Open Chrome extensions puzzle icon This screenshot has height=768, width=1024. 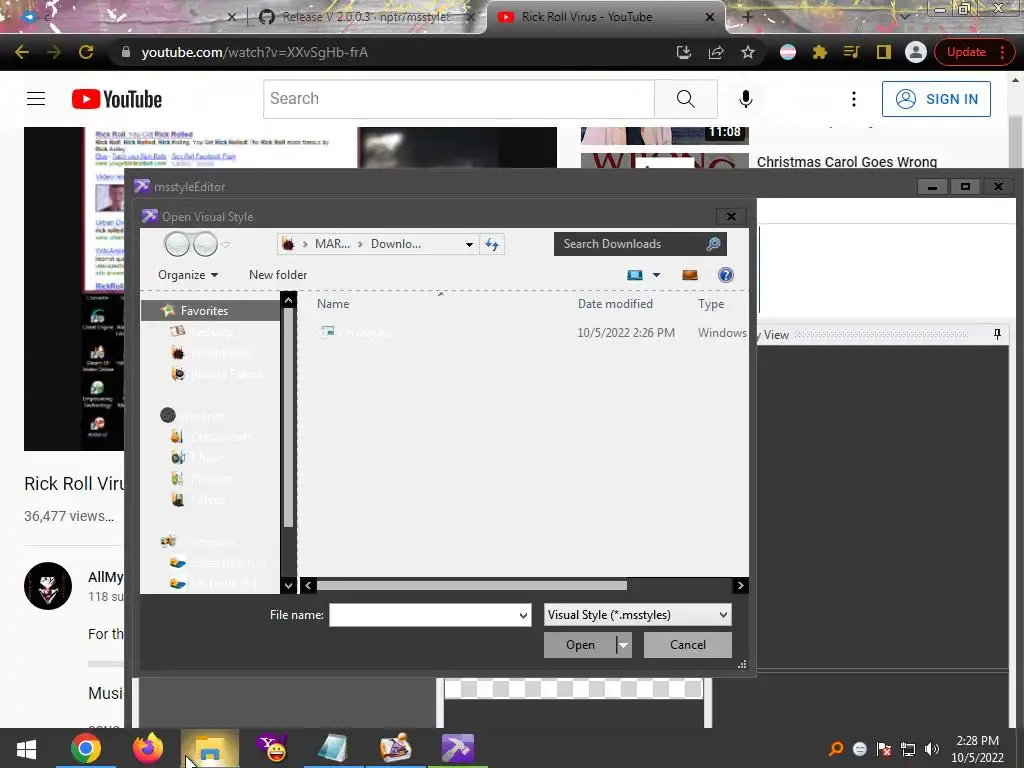(x=820, y=52)
